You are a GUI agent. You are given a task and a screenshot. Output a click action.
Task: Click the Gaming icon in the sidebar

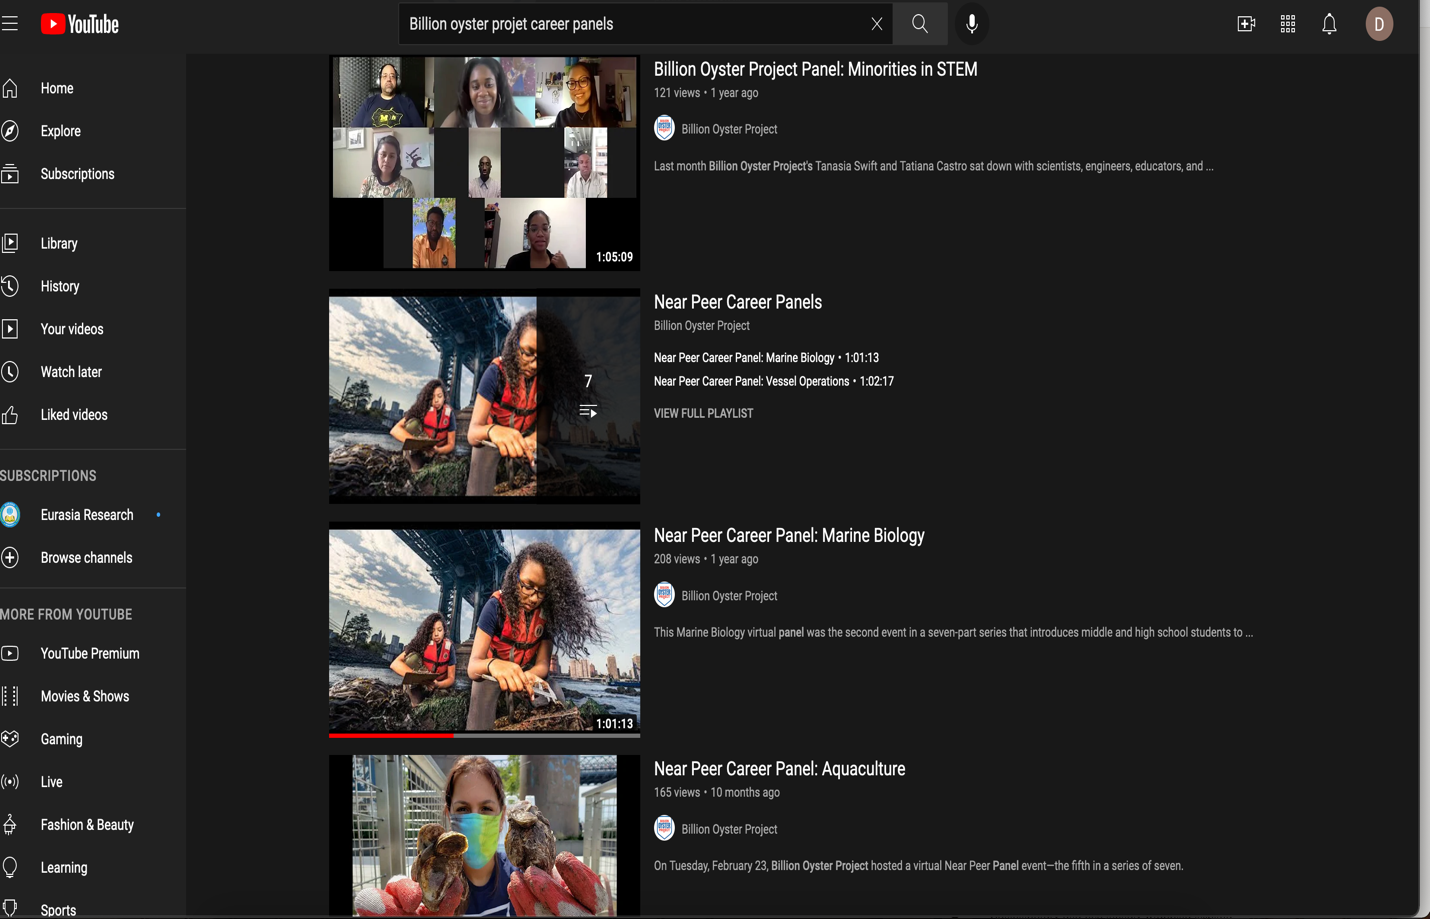[10, 739]
